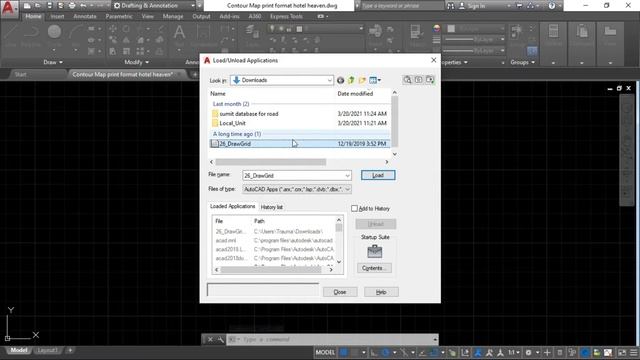Open Drafting & Annotation workspace dropdown
640x360 pixels.
(x=153, y=6)
